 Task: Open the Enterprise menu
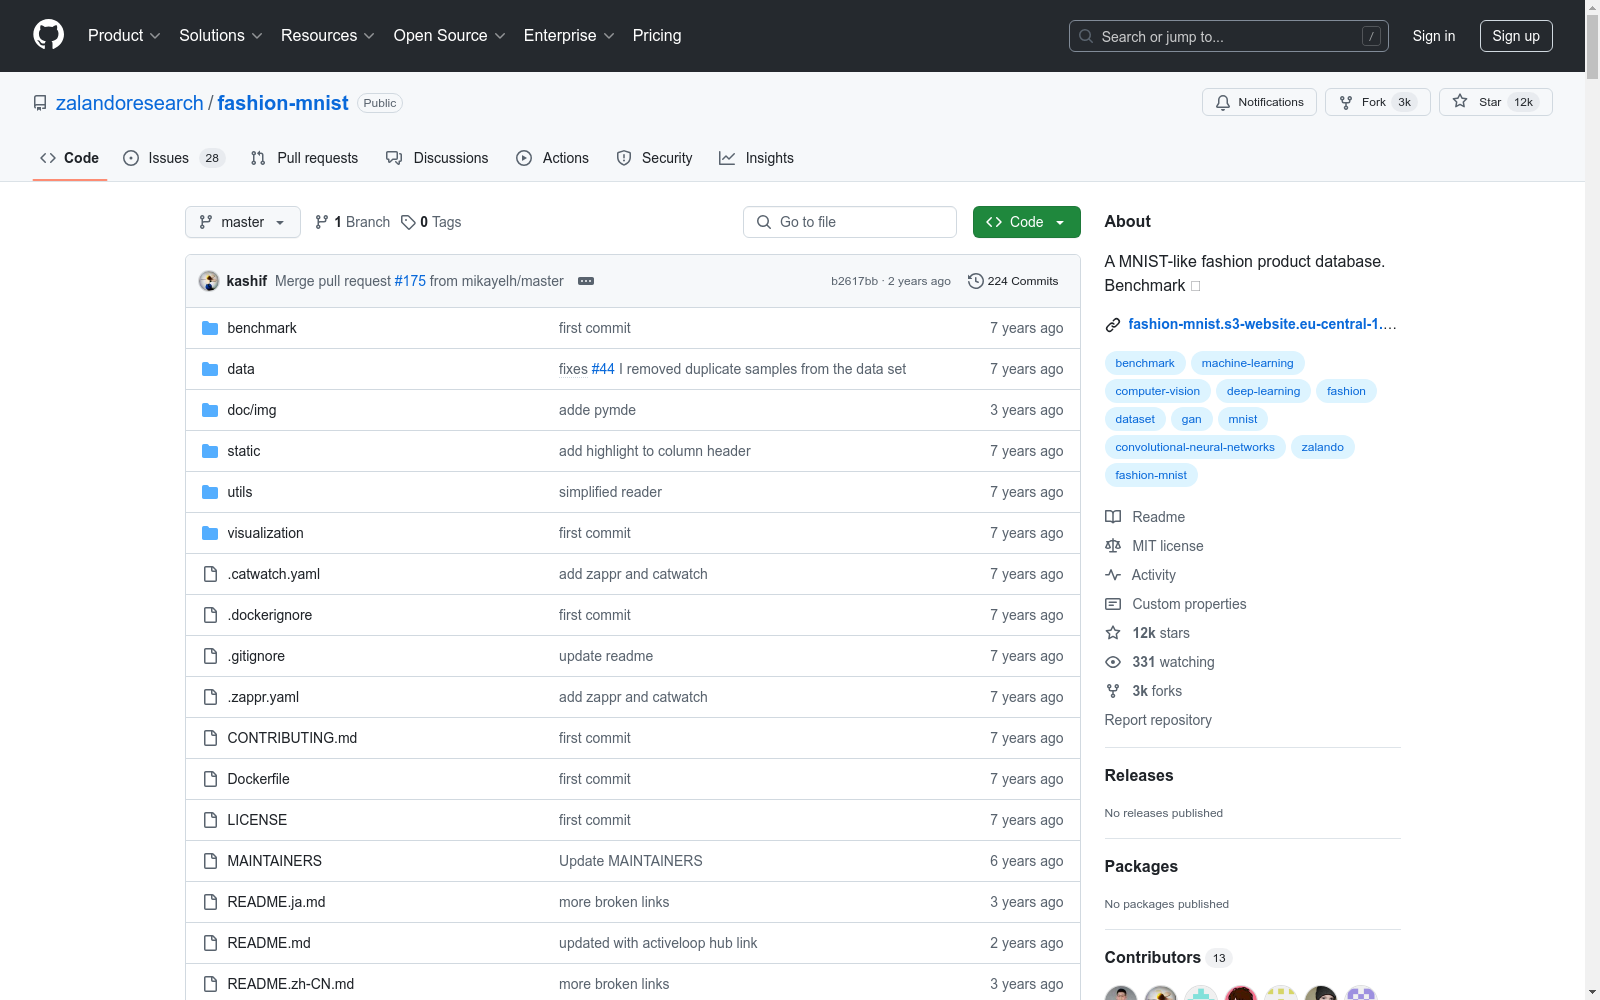coord(569,36)
